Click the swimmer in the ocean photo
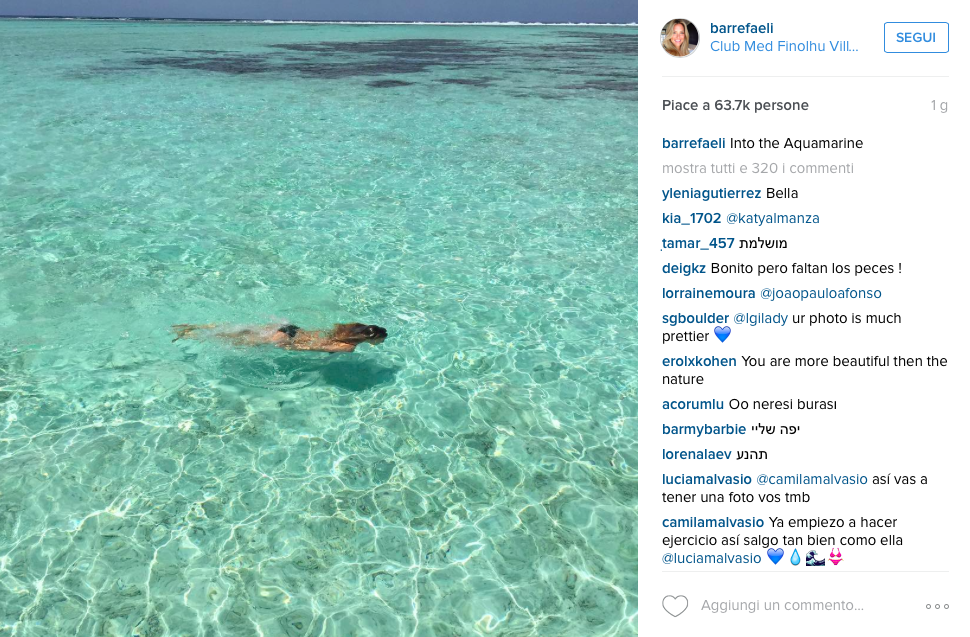This screenshot has height=637, width=970. (x=280, y=337)
